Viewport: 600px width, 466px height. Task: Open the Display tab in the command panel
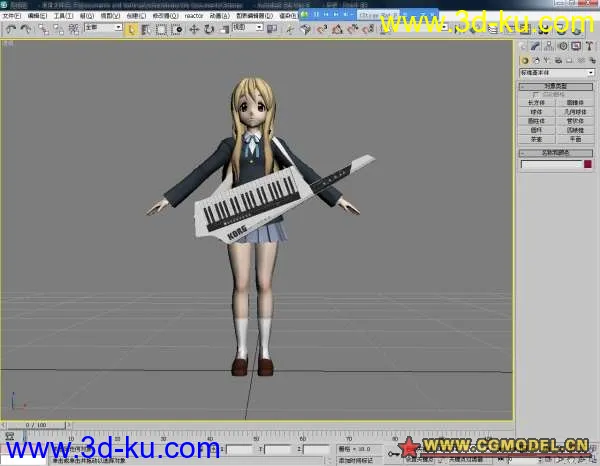point(576,46)
